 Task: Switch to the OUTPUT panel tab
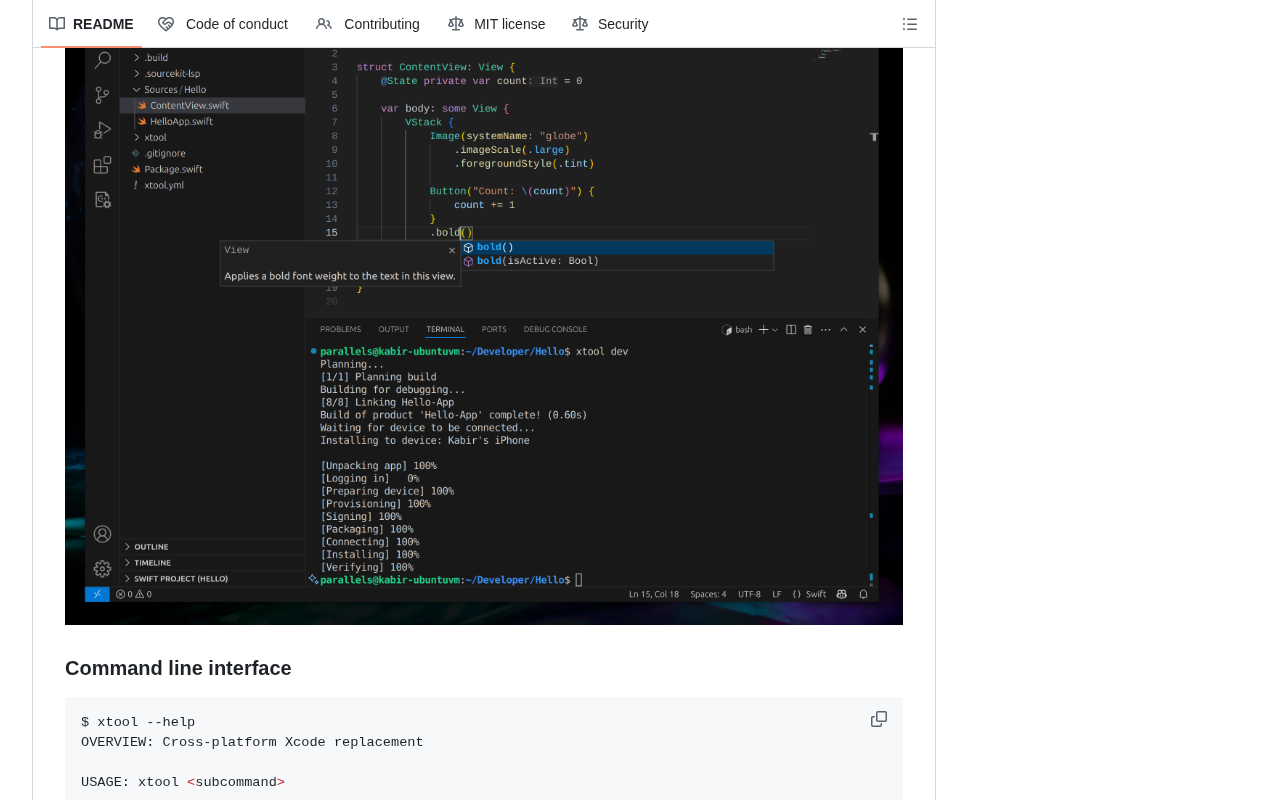coord(393,329)
